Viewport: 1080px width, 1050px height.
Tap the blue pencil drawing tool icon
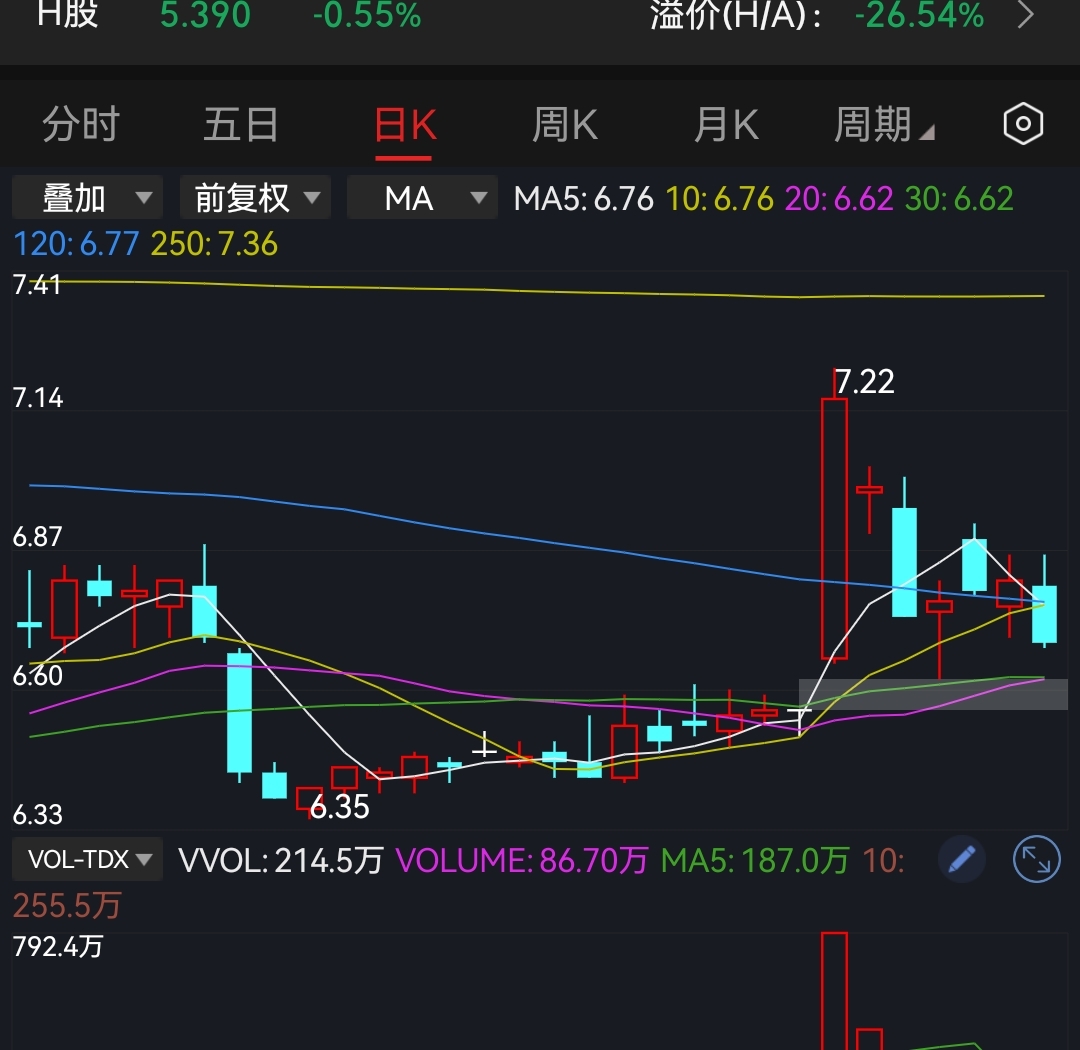click(x=962, y=859)
